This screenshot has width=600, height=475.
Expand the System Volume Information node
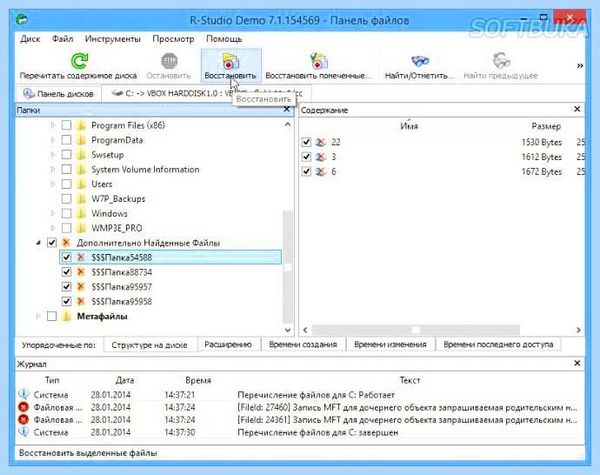click(x=53, y=169)
